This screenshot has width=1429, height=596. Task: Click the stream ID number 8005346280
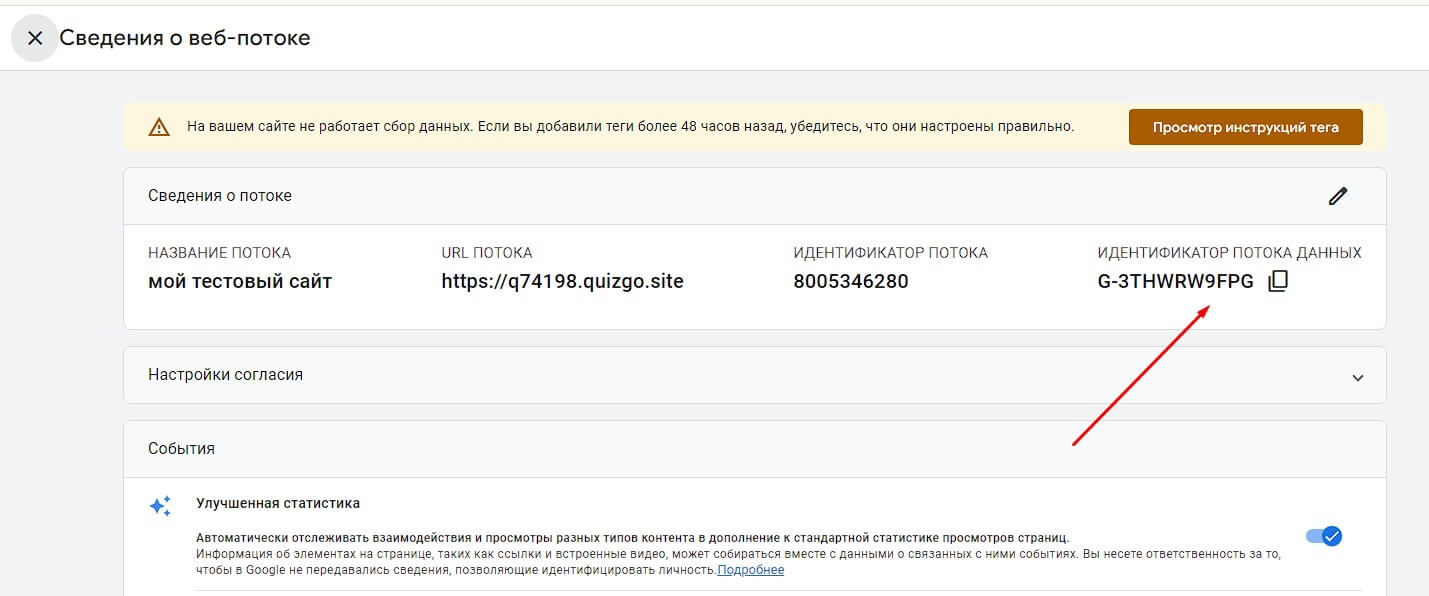pos(850,282)
